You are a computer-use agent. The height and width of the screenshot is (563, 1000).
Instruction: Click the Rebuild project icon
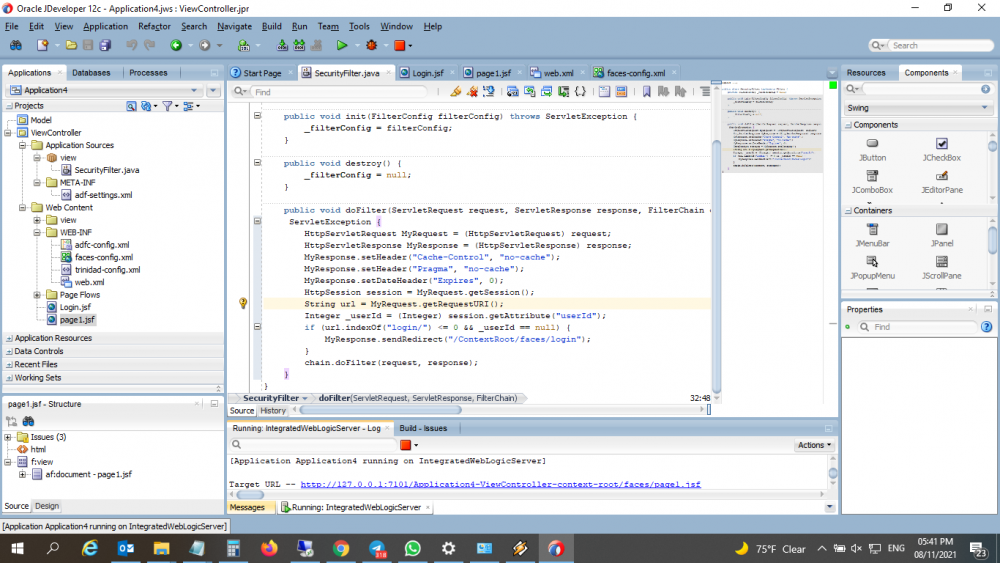click(298, 45)
